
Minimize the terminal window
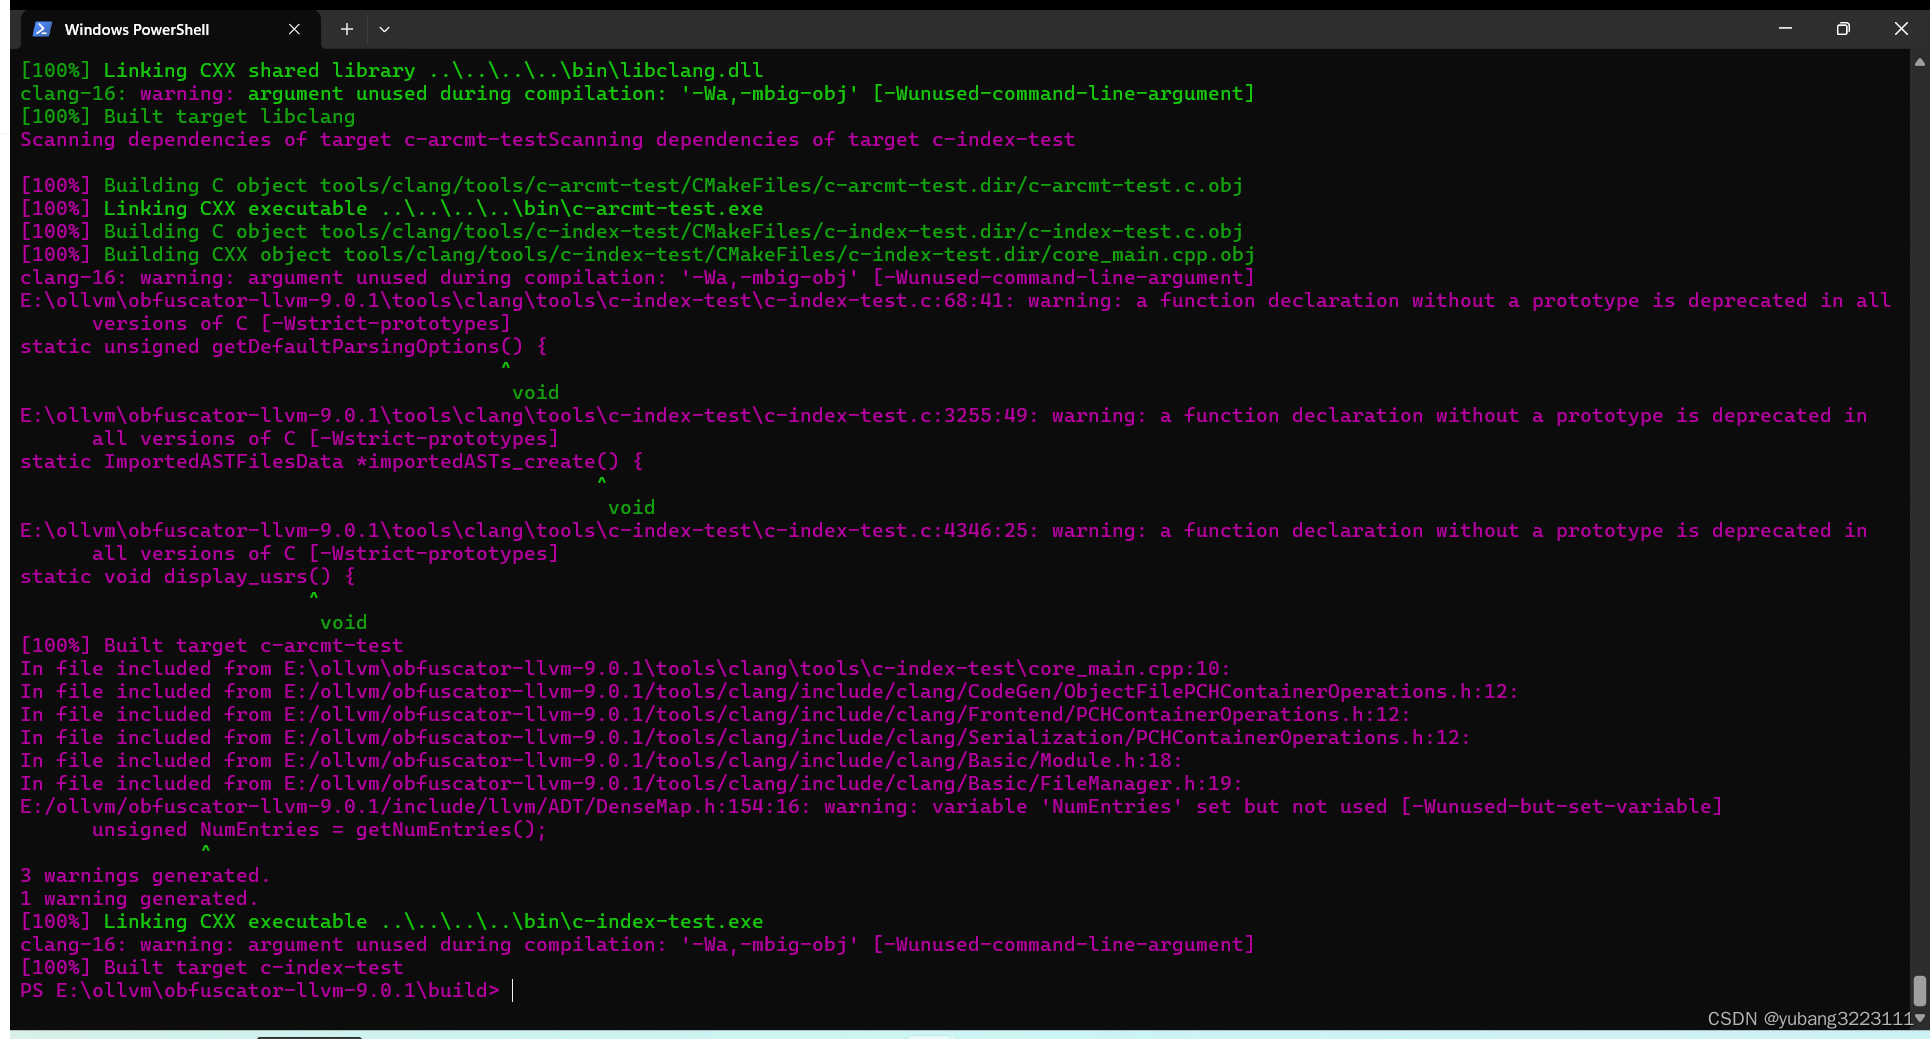click(x=1785, y=29)
